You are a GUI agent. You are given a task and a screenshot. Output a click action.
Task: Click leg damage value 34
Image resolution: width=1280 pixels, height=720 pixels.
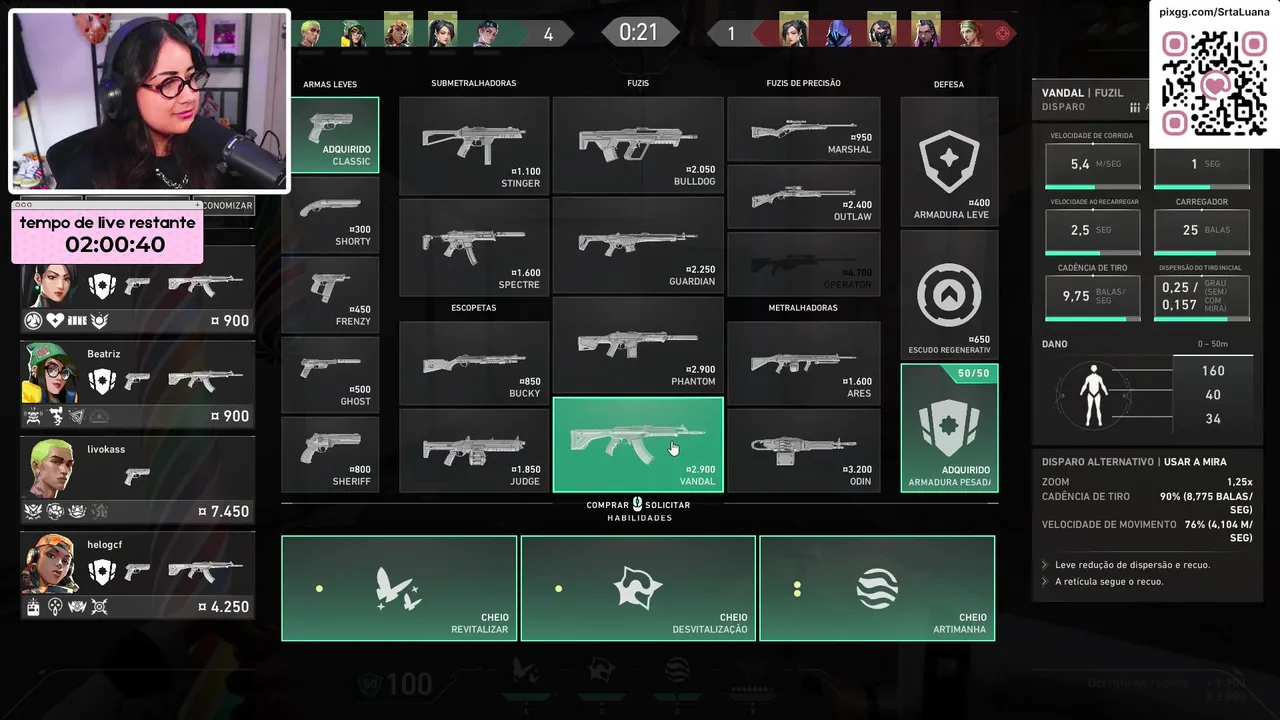1213,419
